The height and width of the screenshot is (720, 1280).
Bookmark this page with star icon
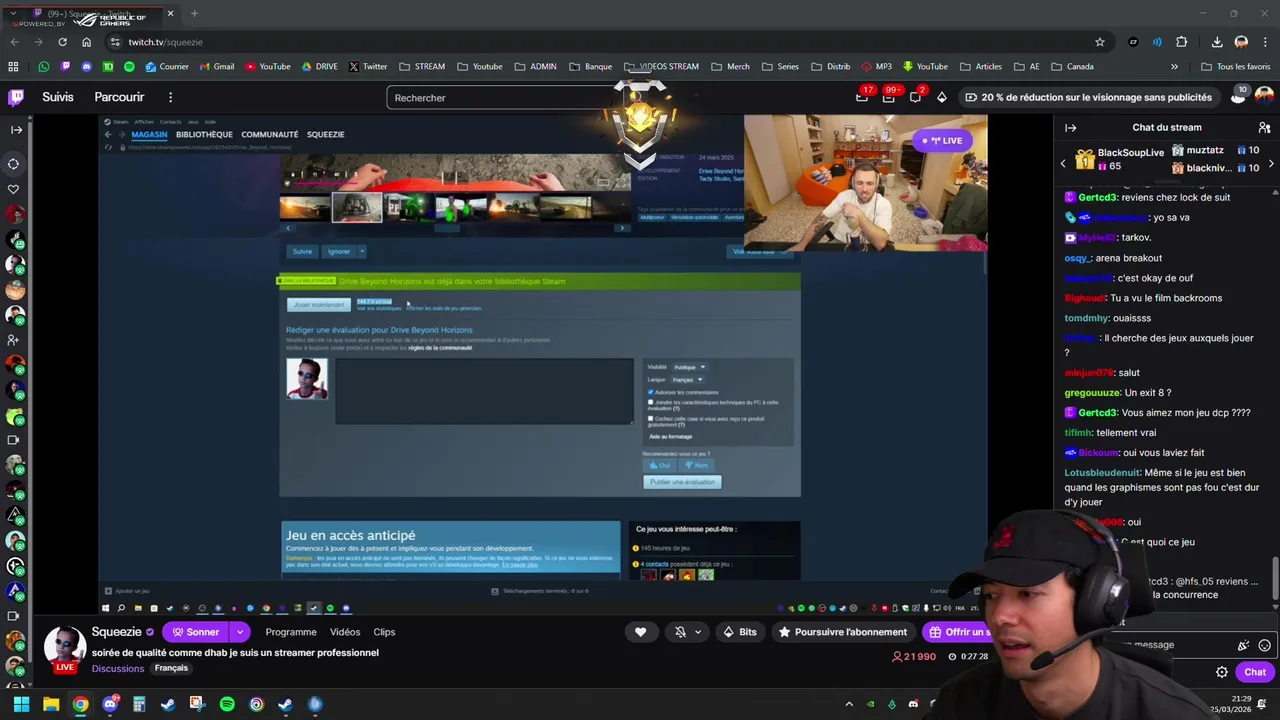pyautogui.click(x=1099, y=42)
